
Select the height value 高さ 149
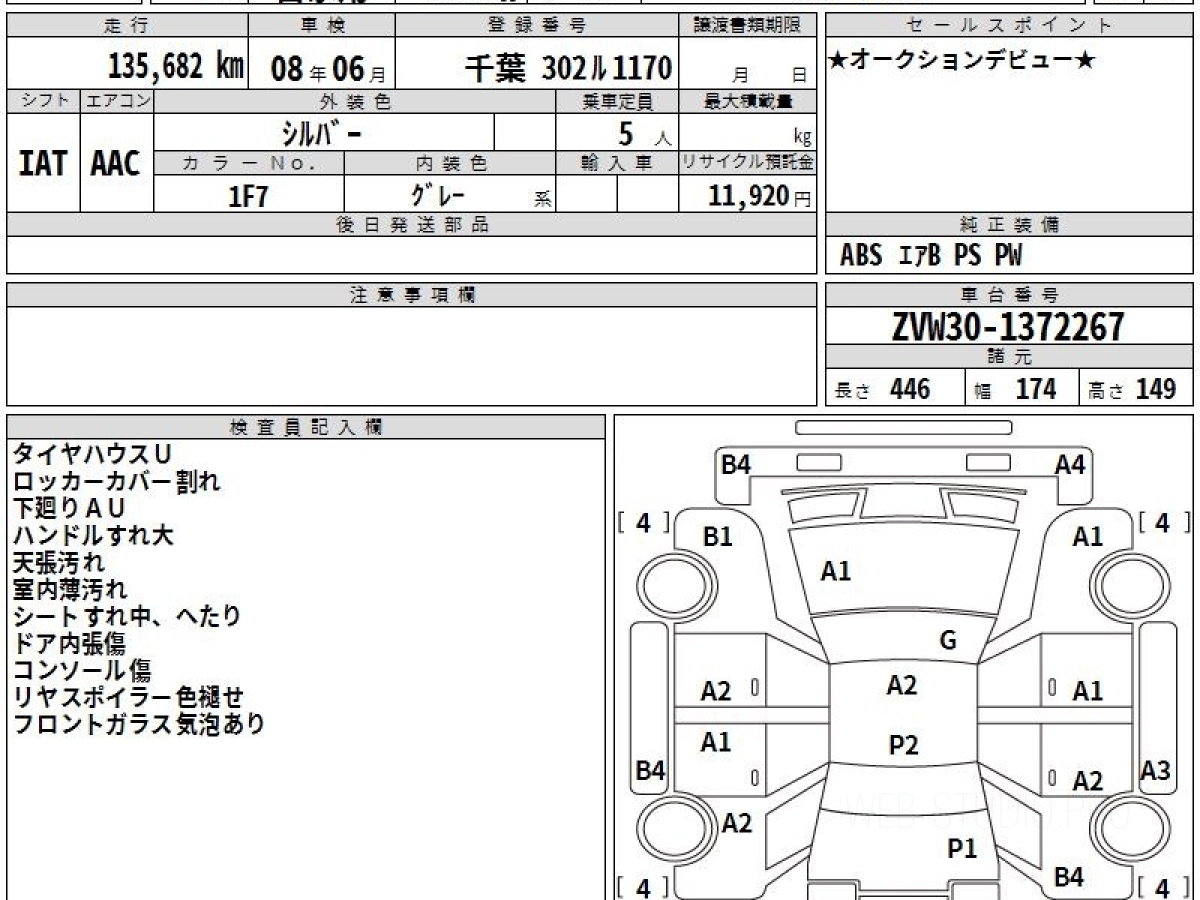[1132, 389]
